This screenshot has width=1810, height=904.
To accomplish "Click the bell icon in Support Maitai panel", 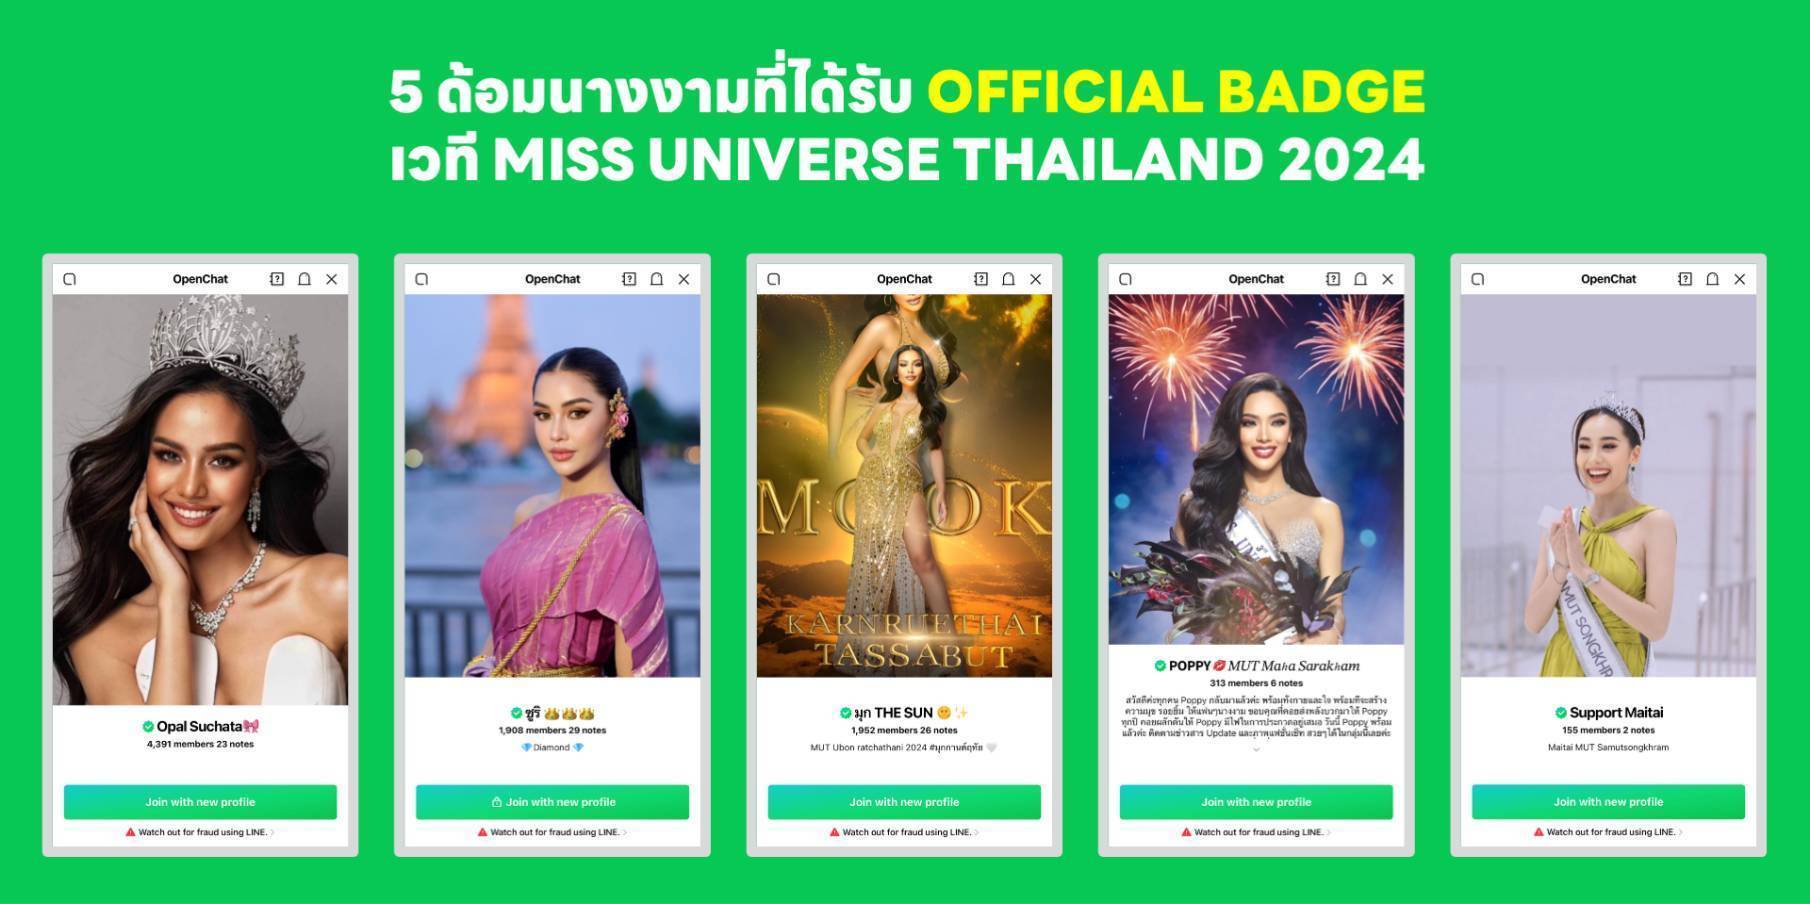I will coord(1712,279).
